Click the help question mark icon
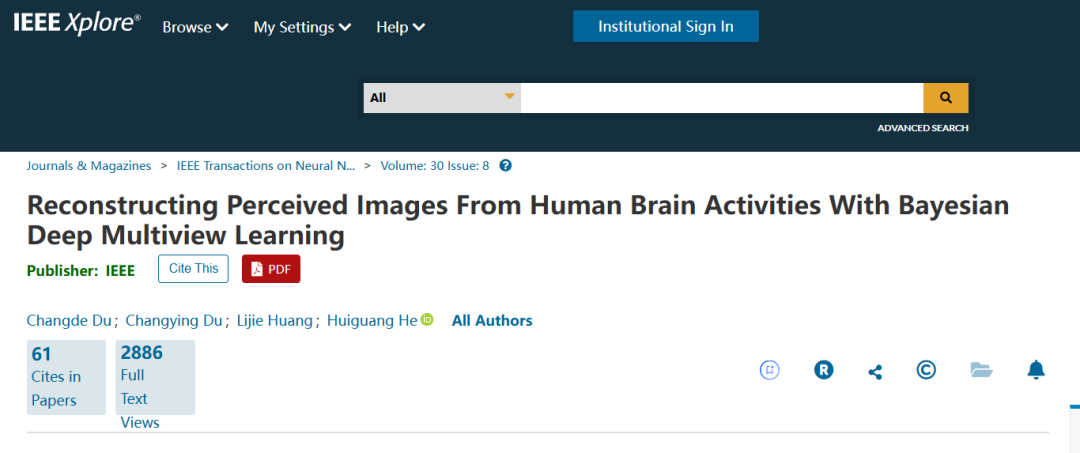This screenshot has width=1080, height=453. [x=505, y=166]
